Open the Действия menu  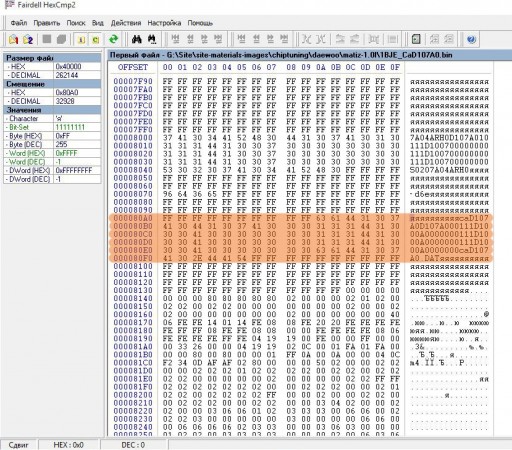tap(126, 23)
